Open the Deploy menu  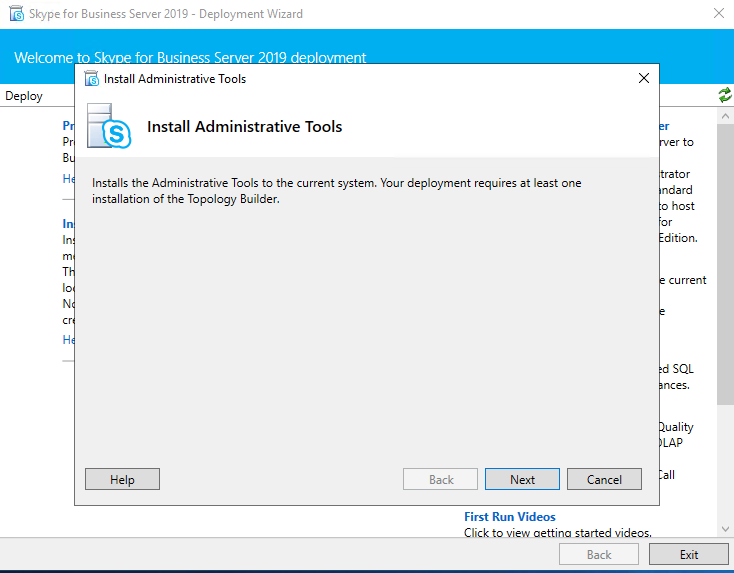(x=24, y=96)
